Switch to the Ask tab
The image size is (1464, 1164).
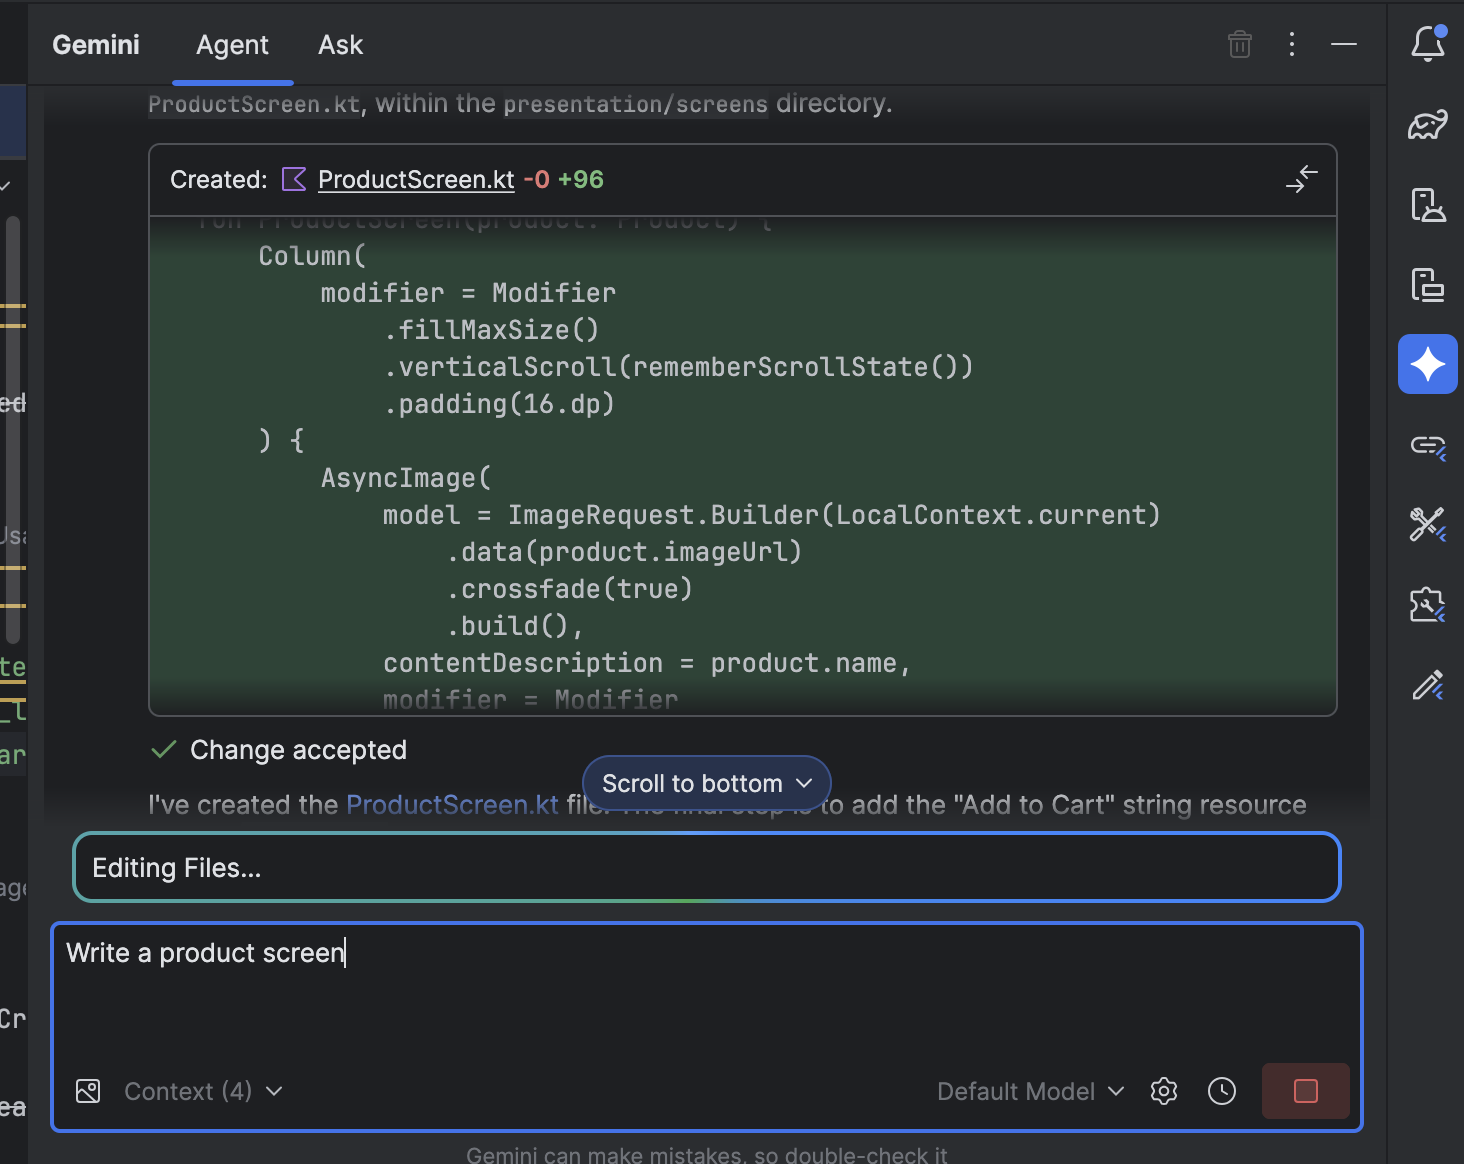click(x=340, y=45)
